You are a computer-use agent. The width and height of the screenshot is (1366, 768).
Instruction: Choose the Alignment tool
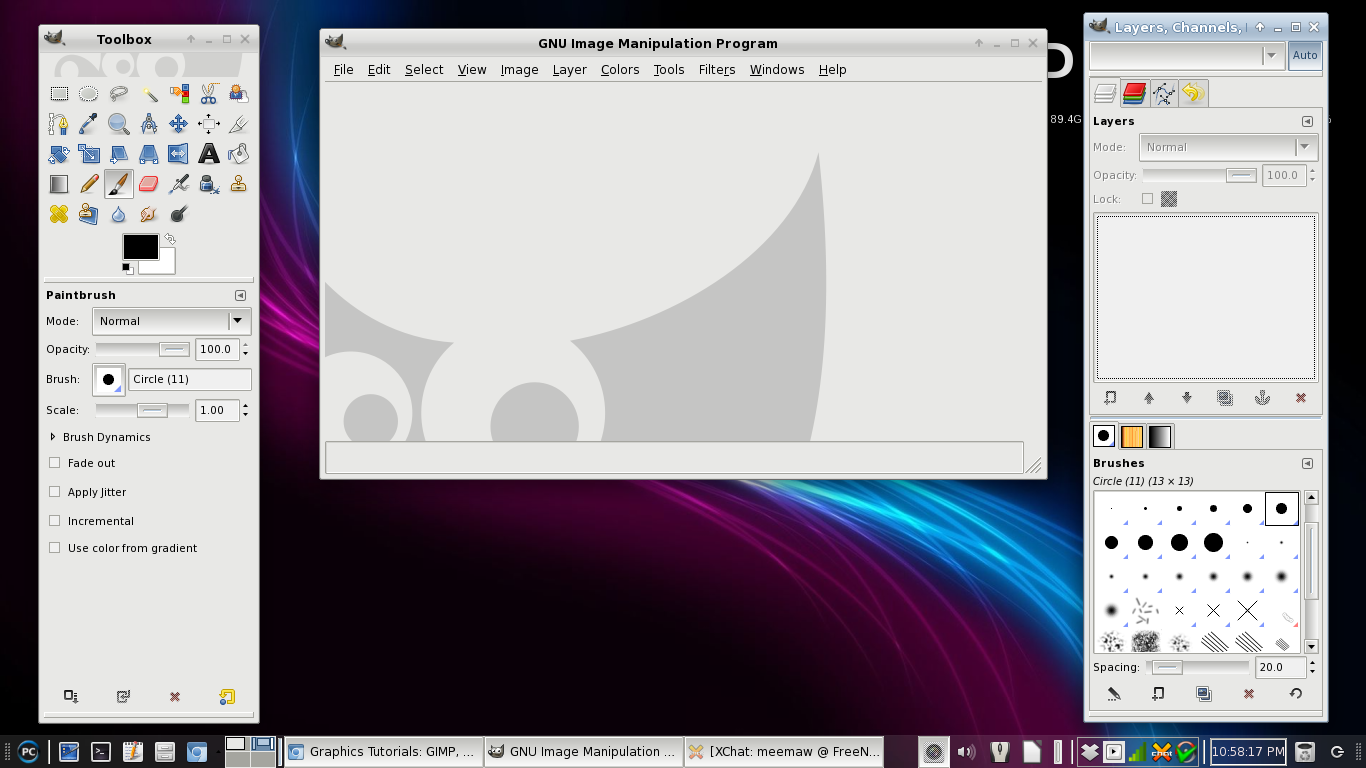209,124
